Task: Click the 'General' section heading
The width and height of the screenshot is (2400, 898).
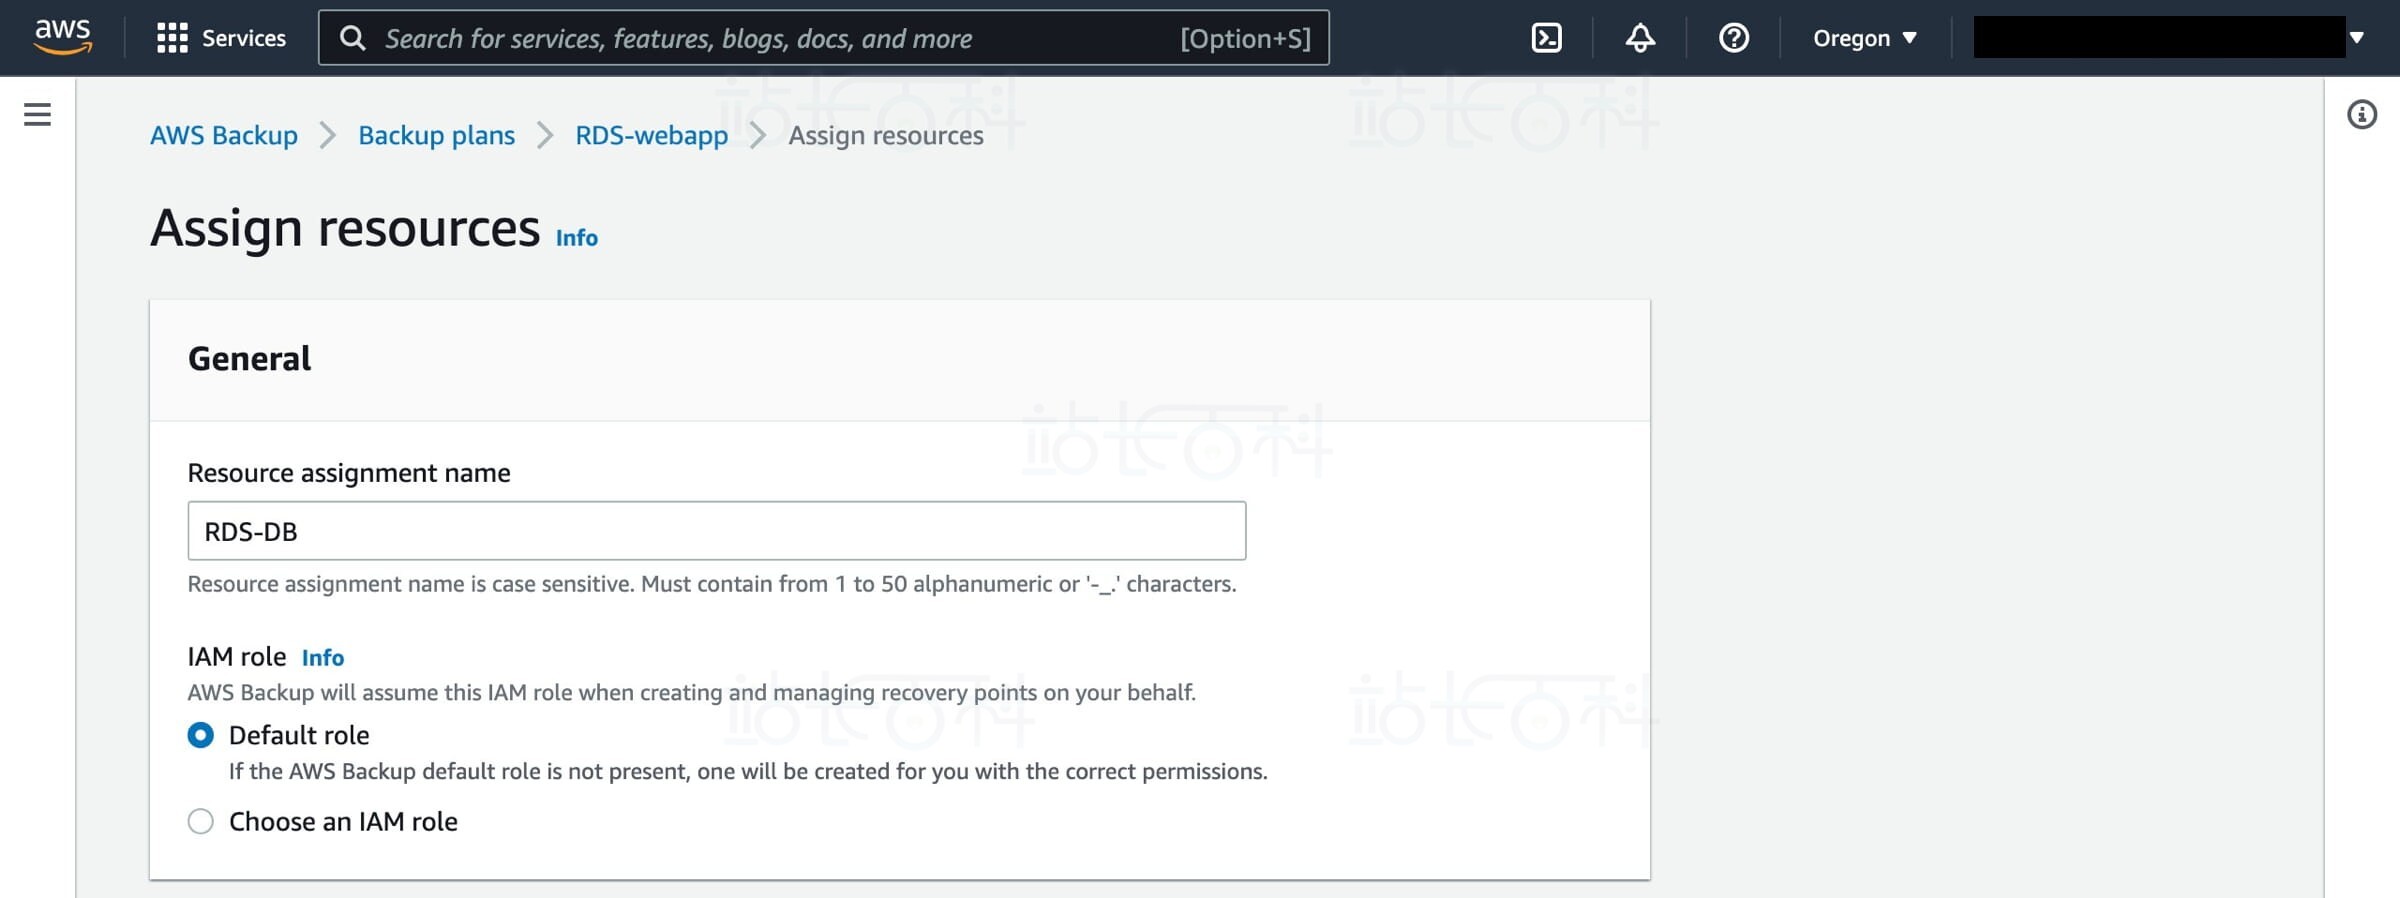Action: click(250, 359)
